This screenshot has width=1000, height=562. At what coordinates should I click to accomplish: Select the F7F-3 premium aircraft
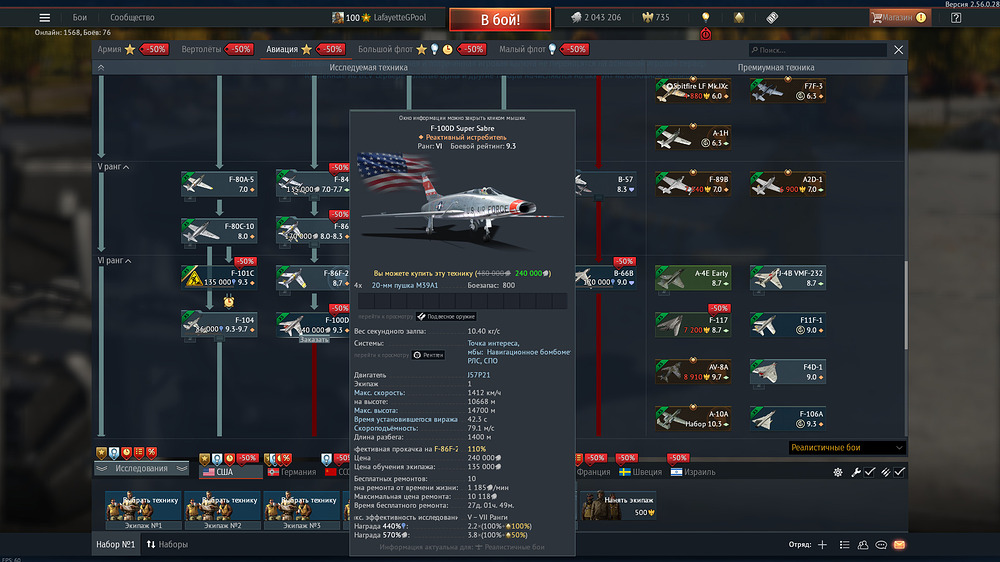coord(788,91)
